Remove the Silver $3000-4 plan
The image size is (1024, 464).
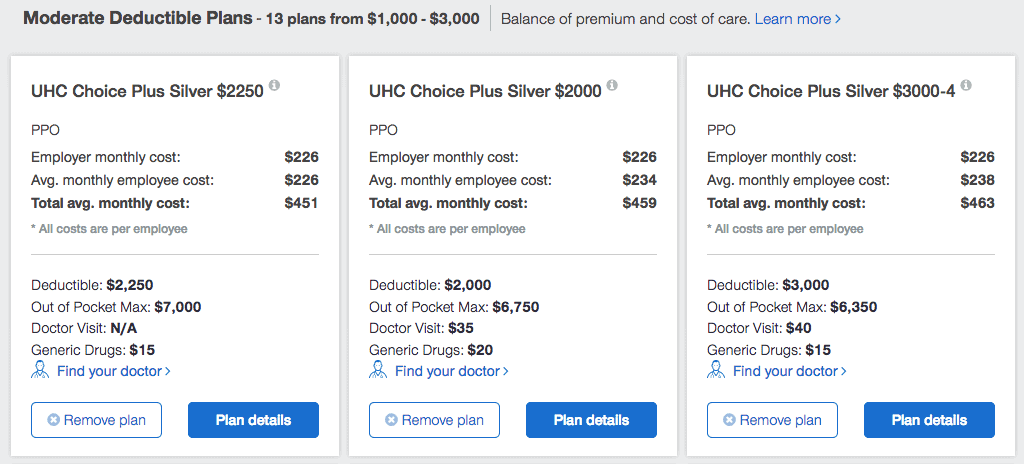(773, 420)
